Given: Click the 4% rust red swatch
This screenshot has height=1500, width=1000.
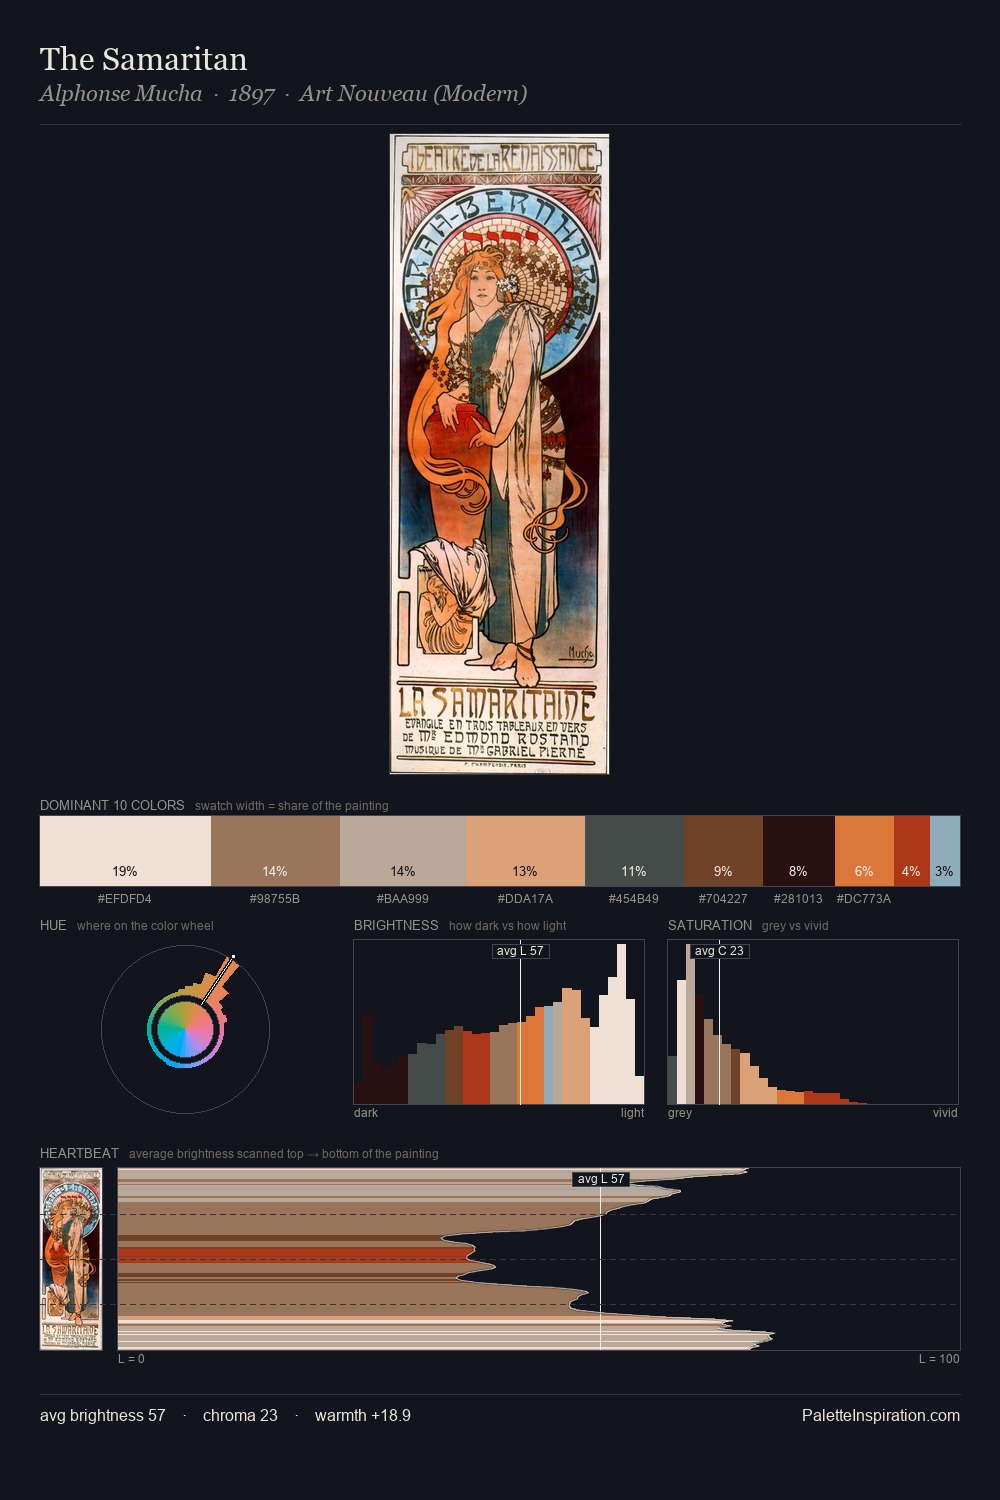Looking at the screenshot, I should (x=912, y=851).
